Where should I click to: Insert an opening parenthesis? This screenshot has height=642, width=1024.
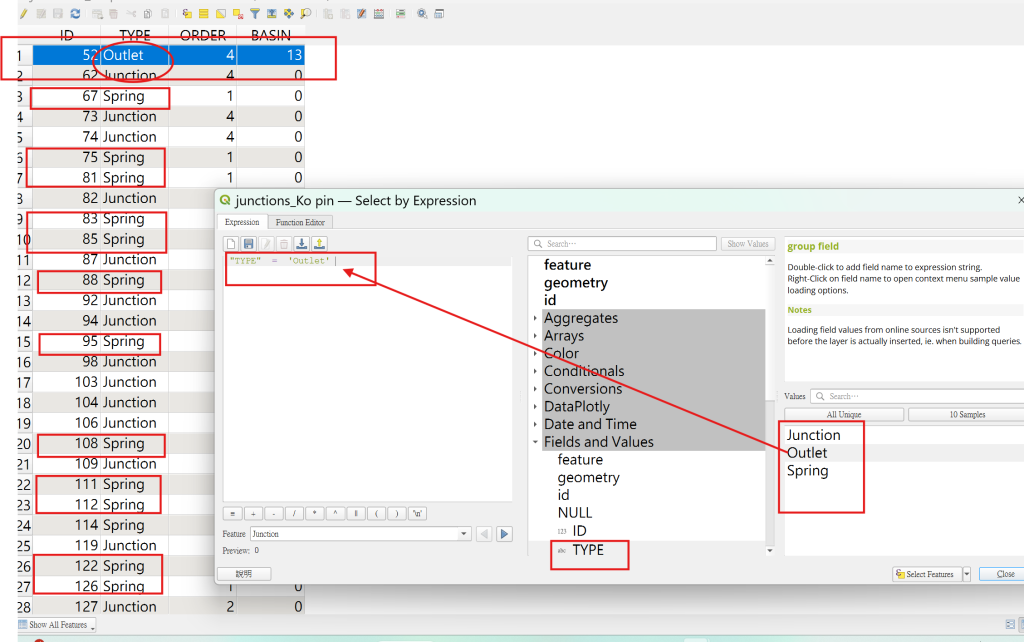pos(376,513)
